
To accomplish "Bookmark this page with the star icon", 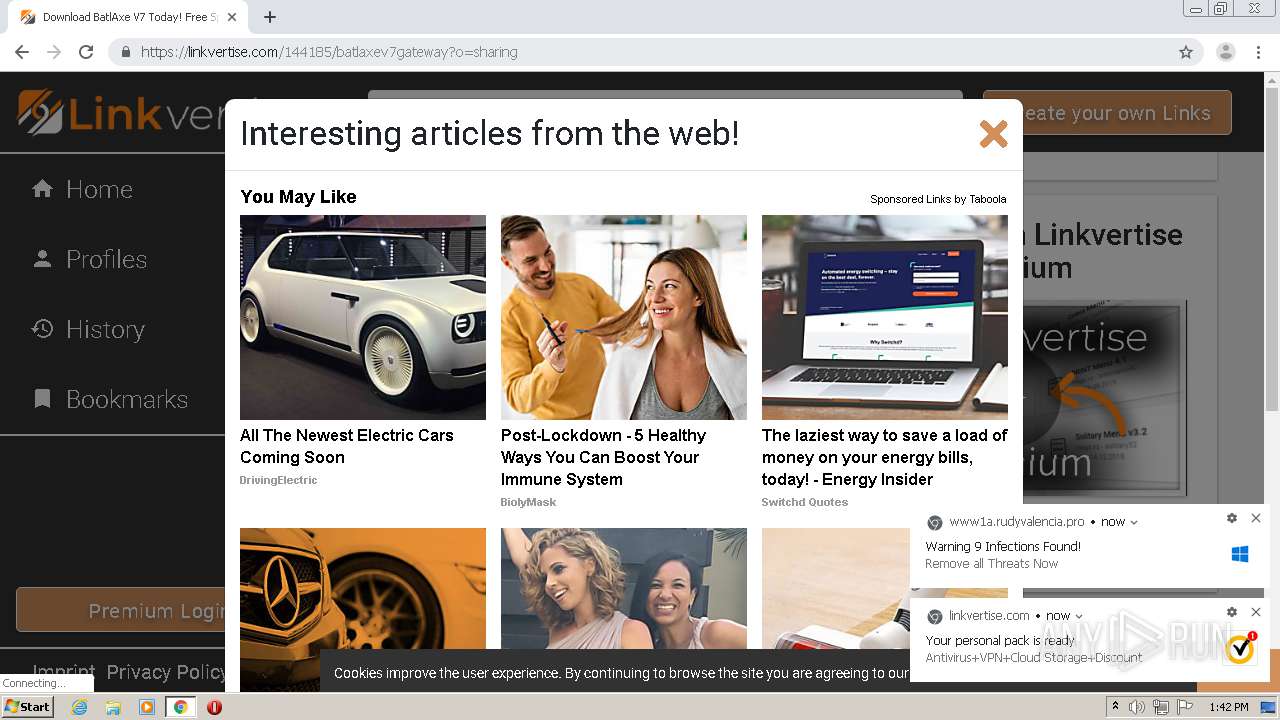I will 1186,52.
